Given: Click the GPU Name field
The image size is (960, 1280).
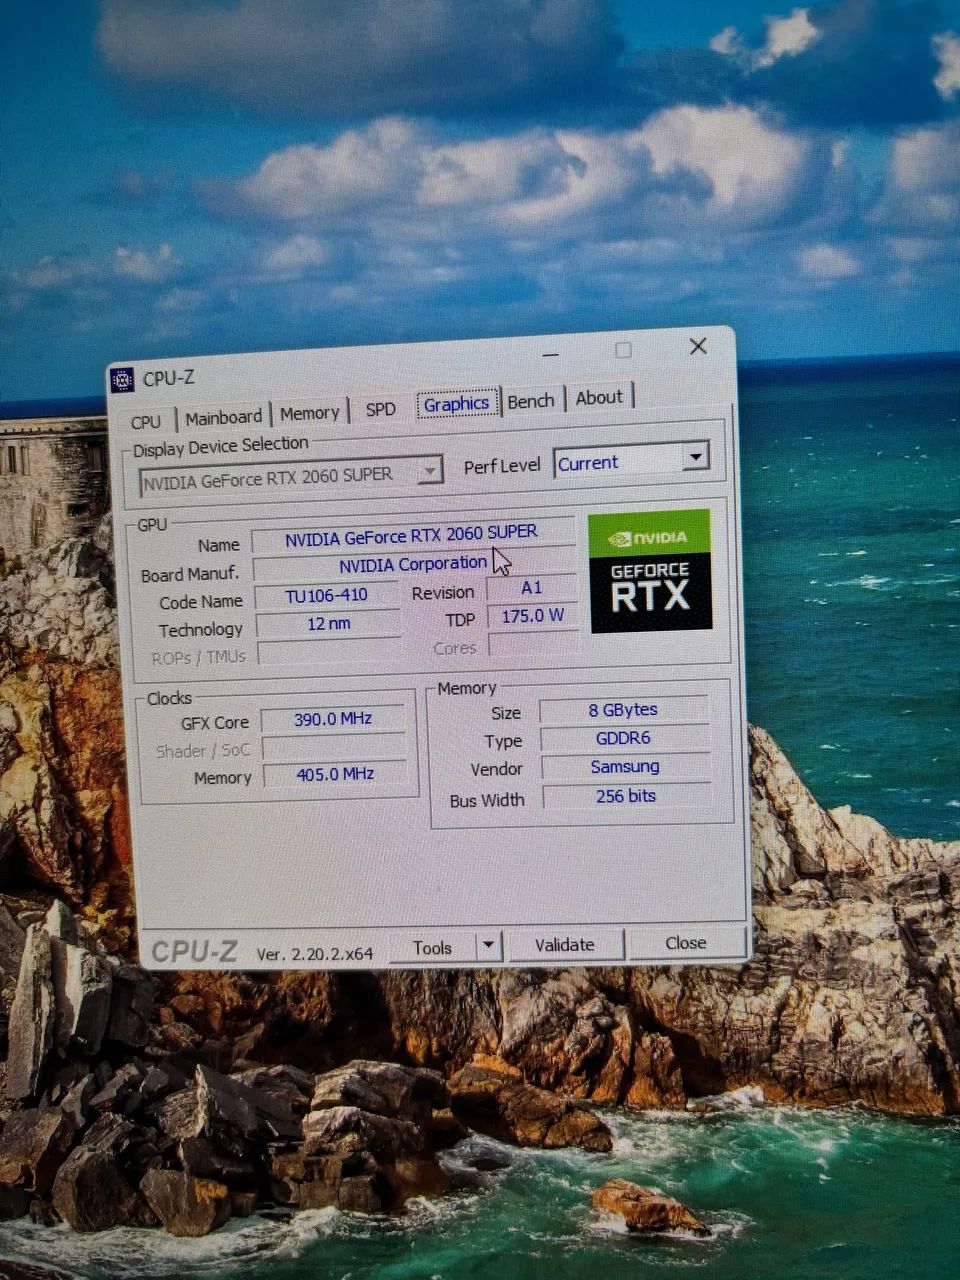Looking at the screenshot, I should pyautogui.click(x=412, y=537).
